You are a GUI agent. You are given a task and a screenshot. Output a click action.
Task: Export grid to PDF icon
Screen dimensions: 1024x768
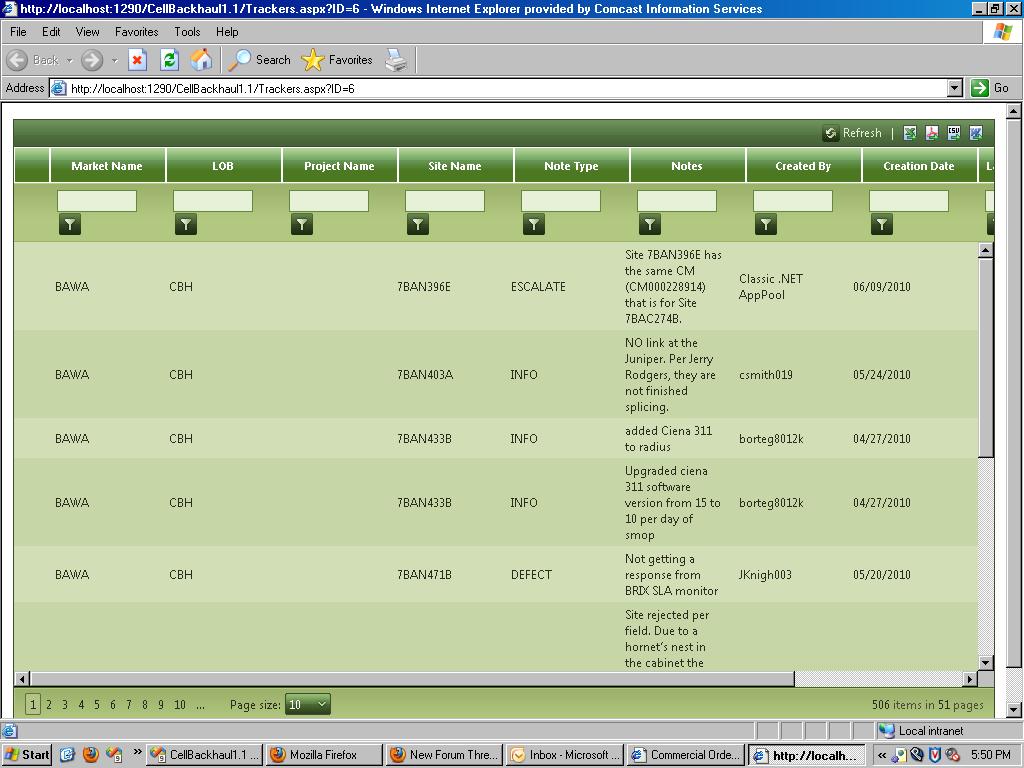pos(932,133)
